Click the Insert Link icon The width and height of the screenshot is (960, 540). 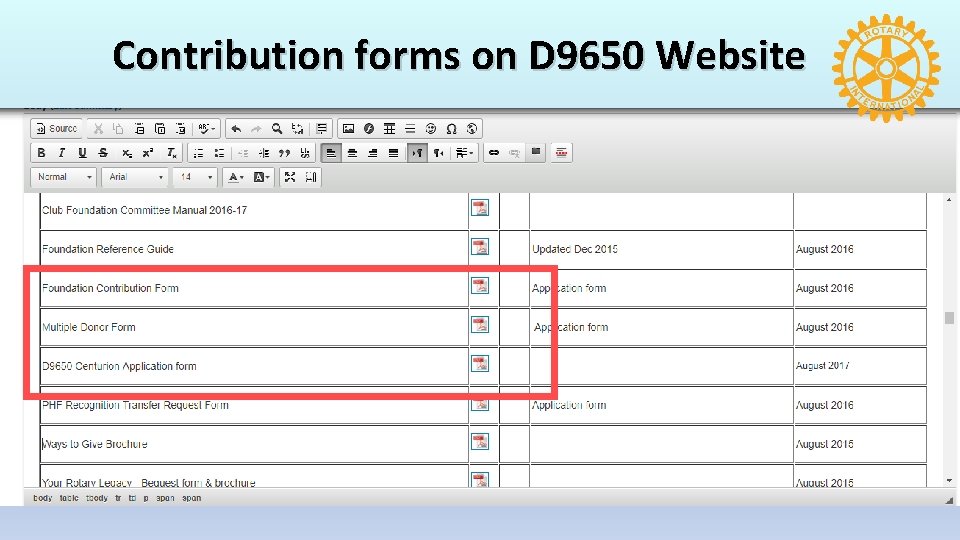493,152
